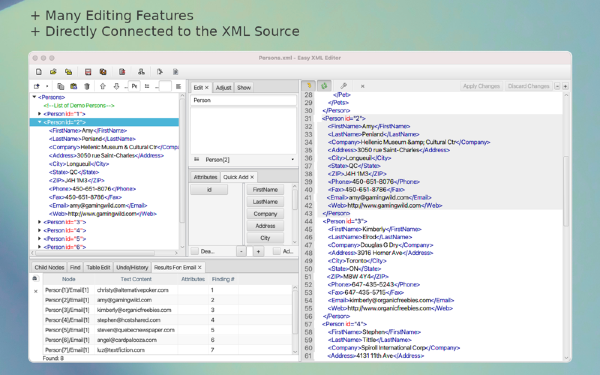
Task: Click the green refresh icon in the source toolbar
Action: tap(324, 86)
